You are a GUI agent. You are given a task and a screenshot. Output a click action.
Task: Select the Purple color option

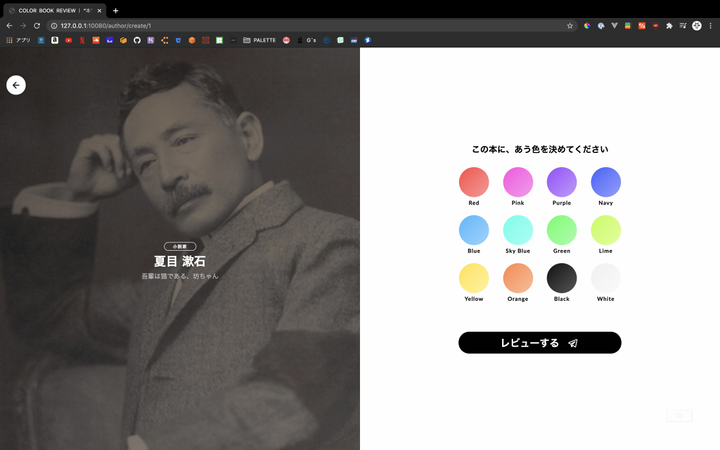(562, 182)
